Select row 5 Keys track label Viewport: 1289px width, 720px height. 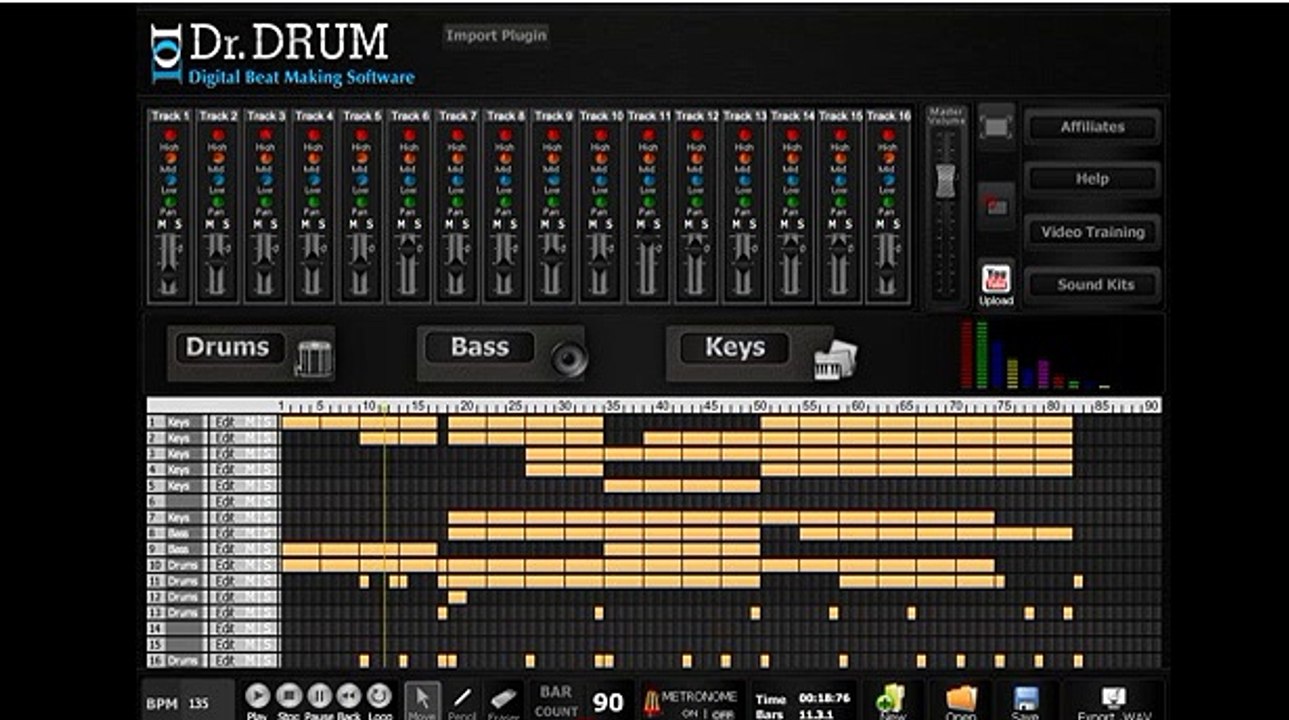178,486
